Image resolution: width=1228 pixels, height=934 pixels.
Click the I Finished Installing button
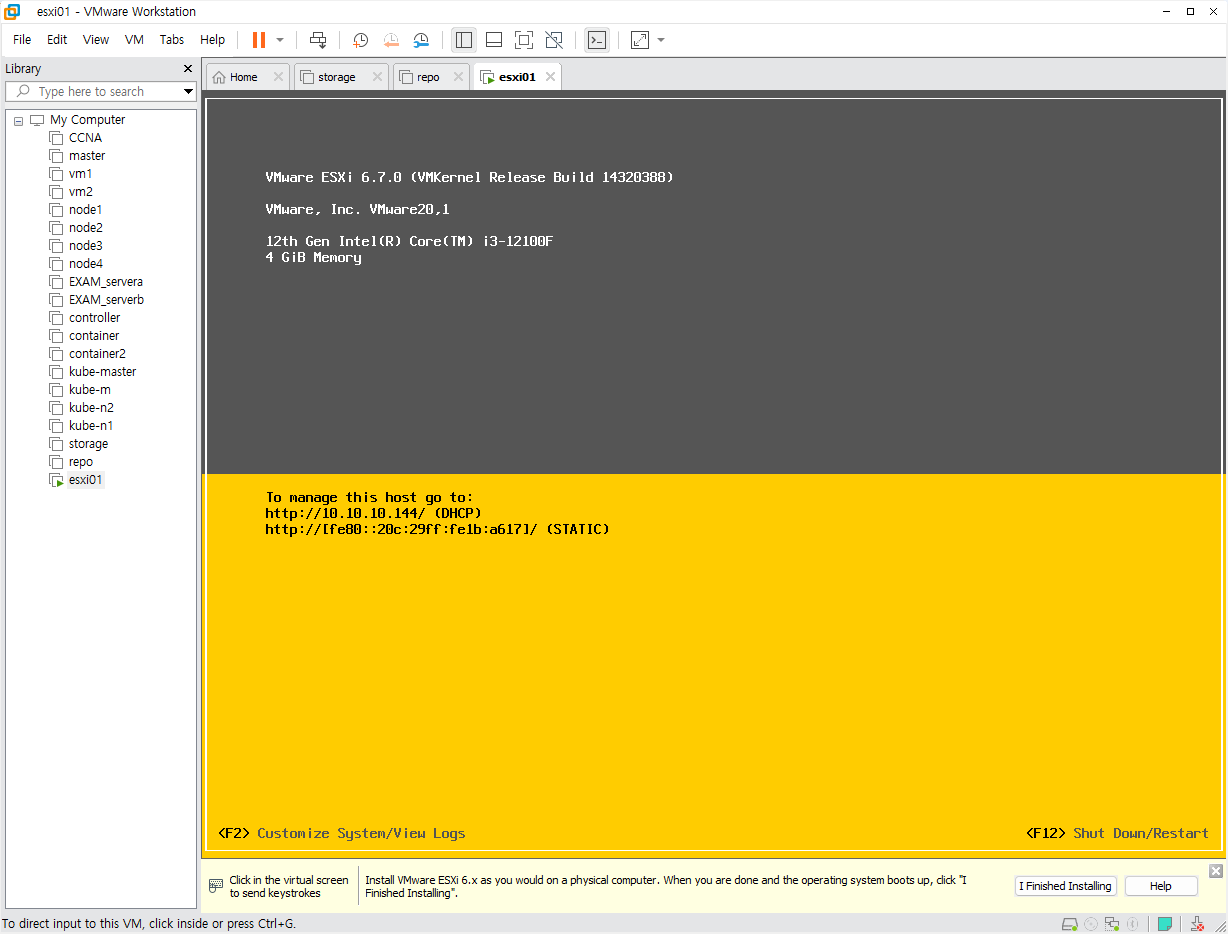point(1065,886)
